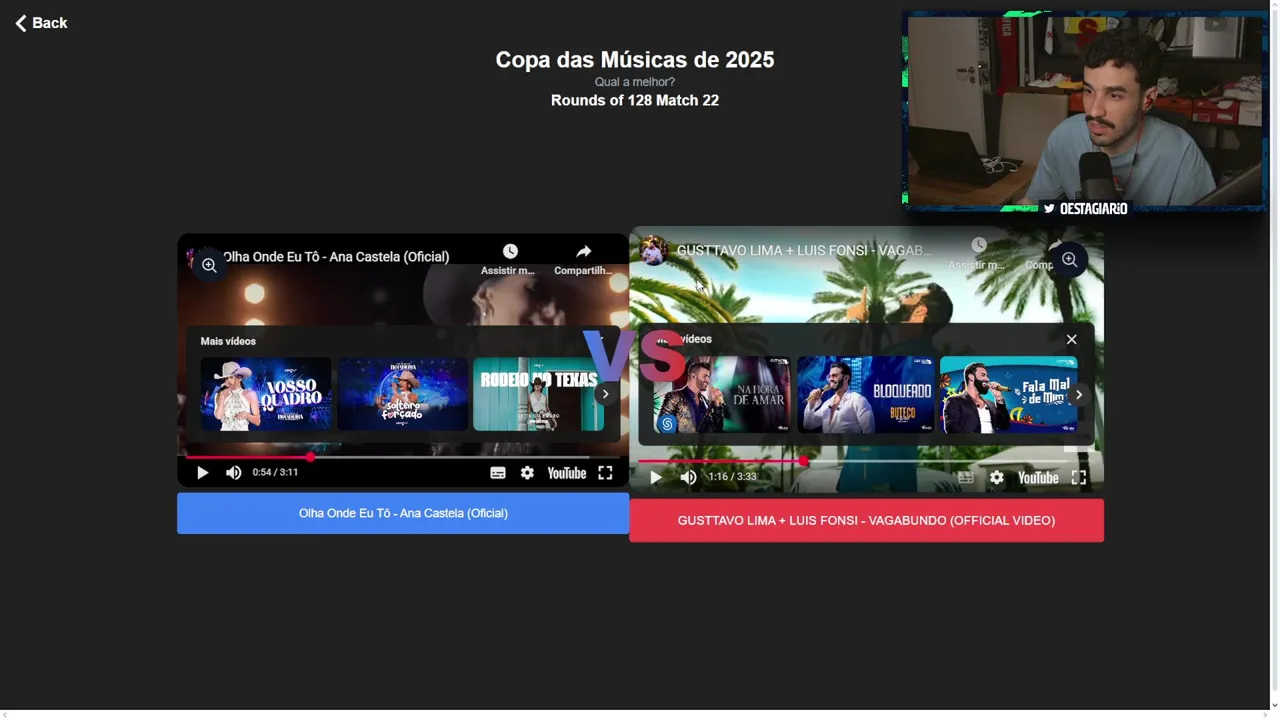Viewport: 1280px width, 720px height.
Task: Open settings gear on right video
Action: (x=997, y=478)
